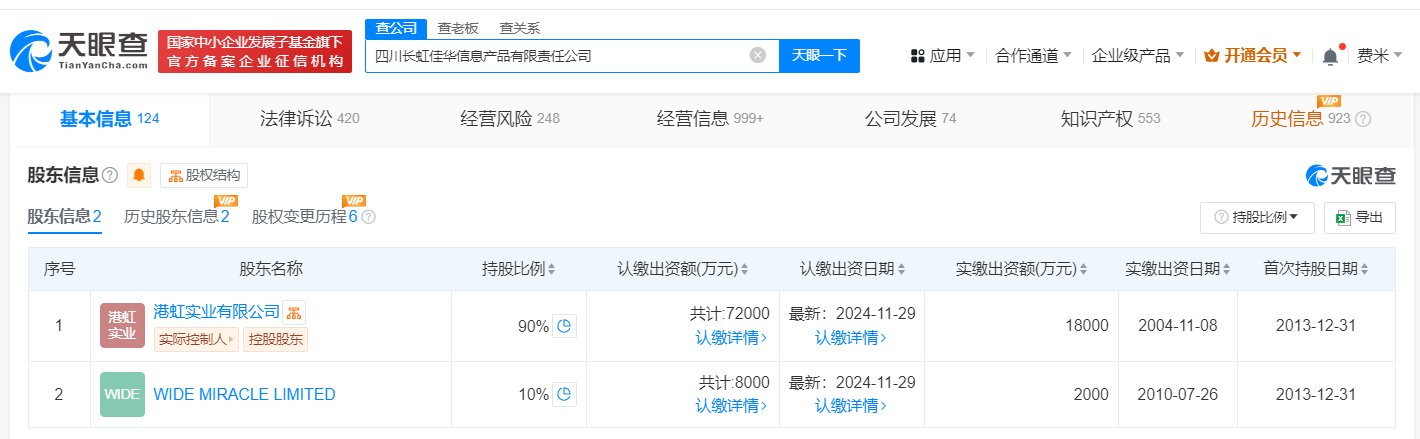Screen dimensions: 1420x439
Task: Open pie chart icon for 90% shareholding
Action: (565, 326)
